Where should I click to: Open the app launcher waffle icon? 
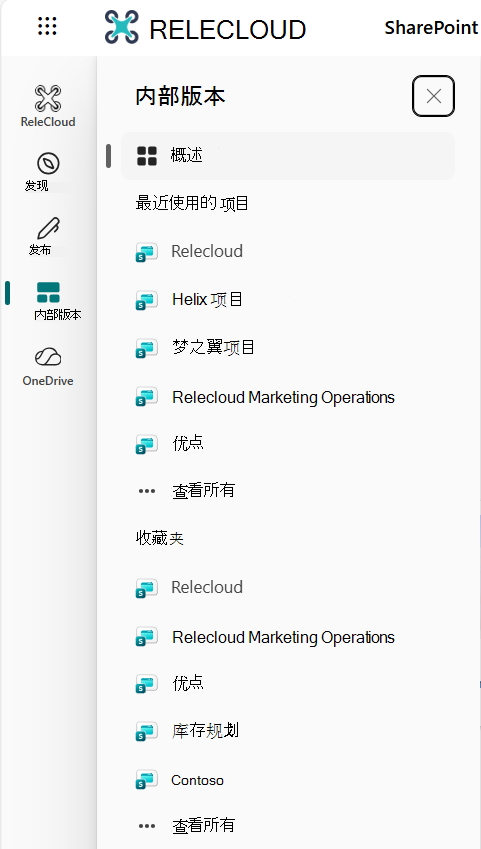[x=47, y=25]
